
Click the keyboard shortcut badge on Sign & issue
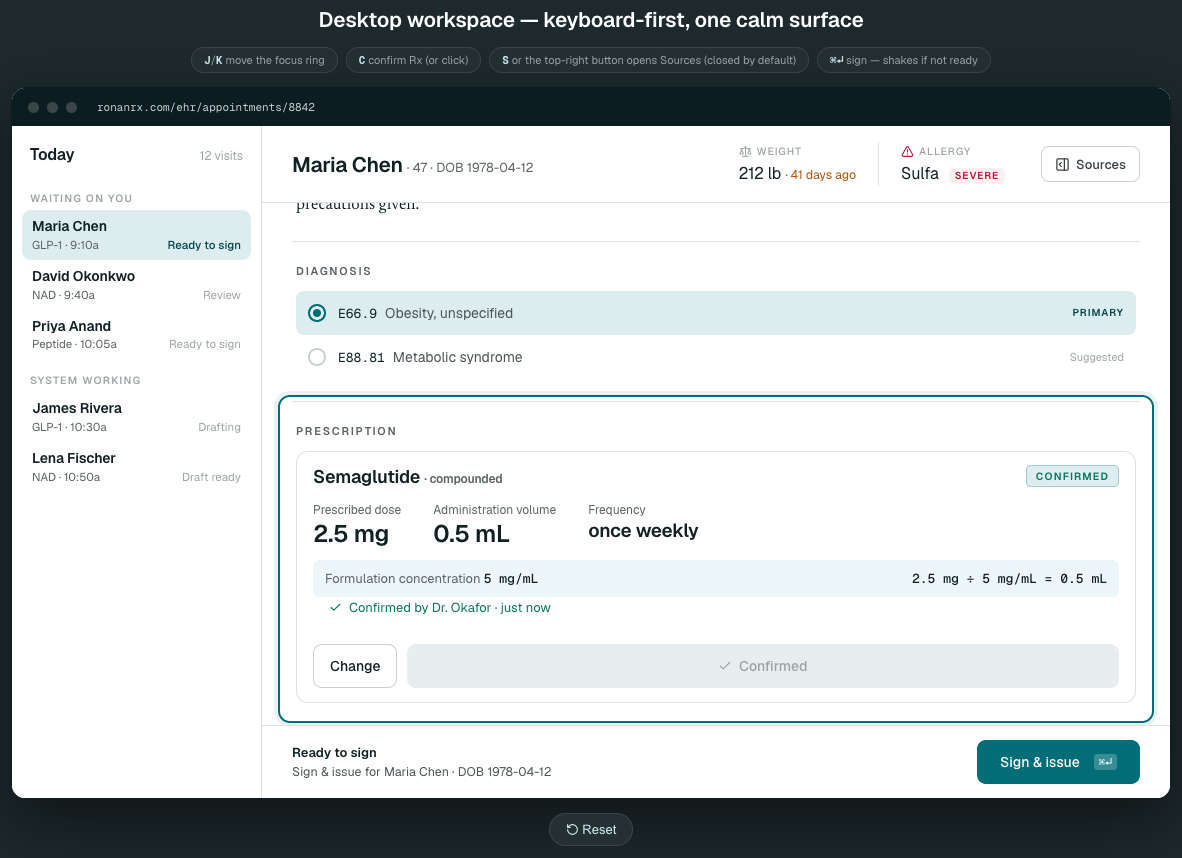1105,762
